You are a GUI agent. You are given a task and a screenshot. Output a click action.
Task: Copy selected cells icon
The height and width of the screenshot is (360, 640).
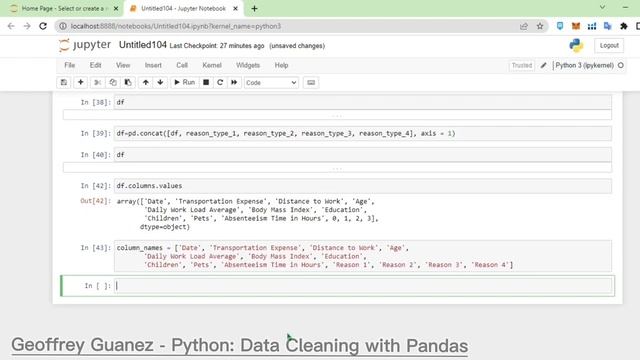[113, 82]
